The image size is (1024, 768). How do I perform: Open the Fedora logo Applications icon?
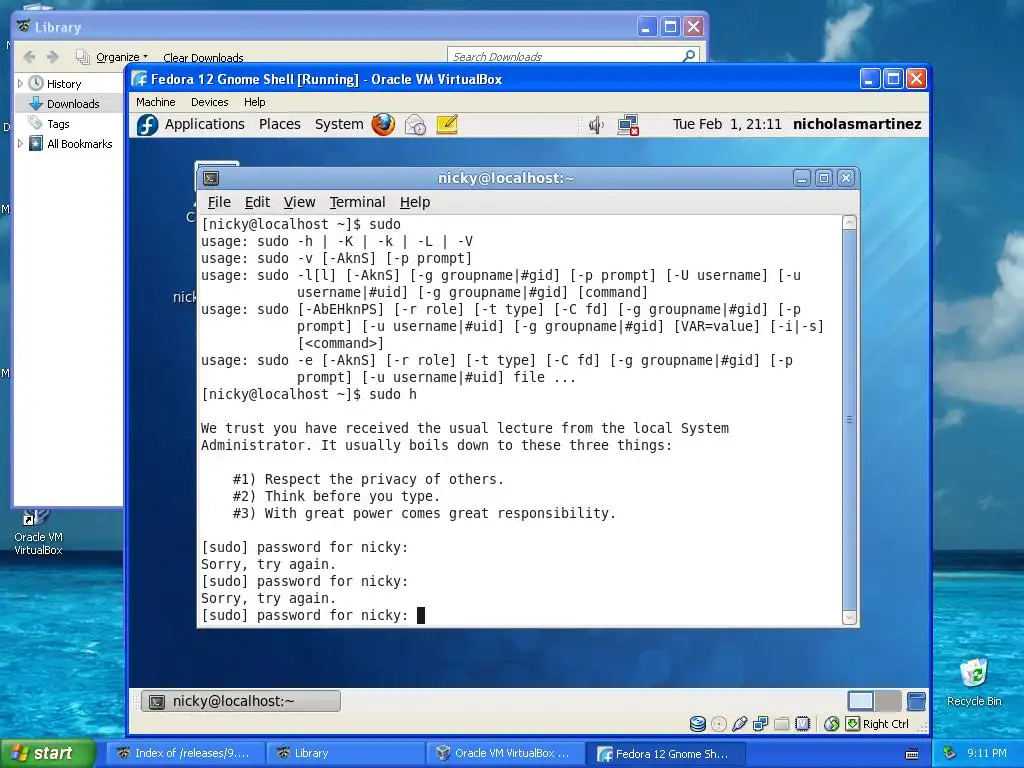[x=148, y=125]
